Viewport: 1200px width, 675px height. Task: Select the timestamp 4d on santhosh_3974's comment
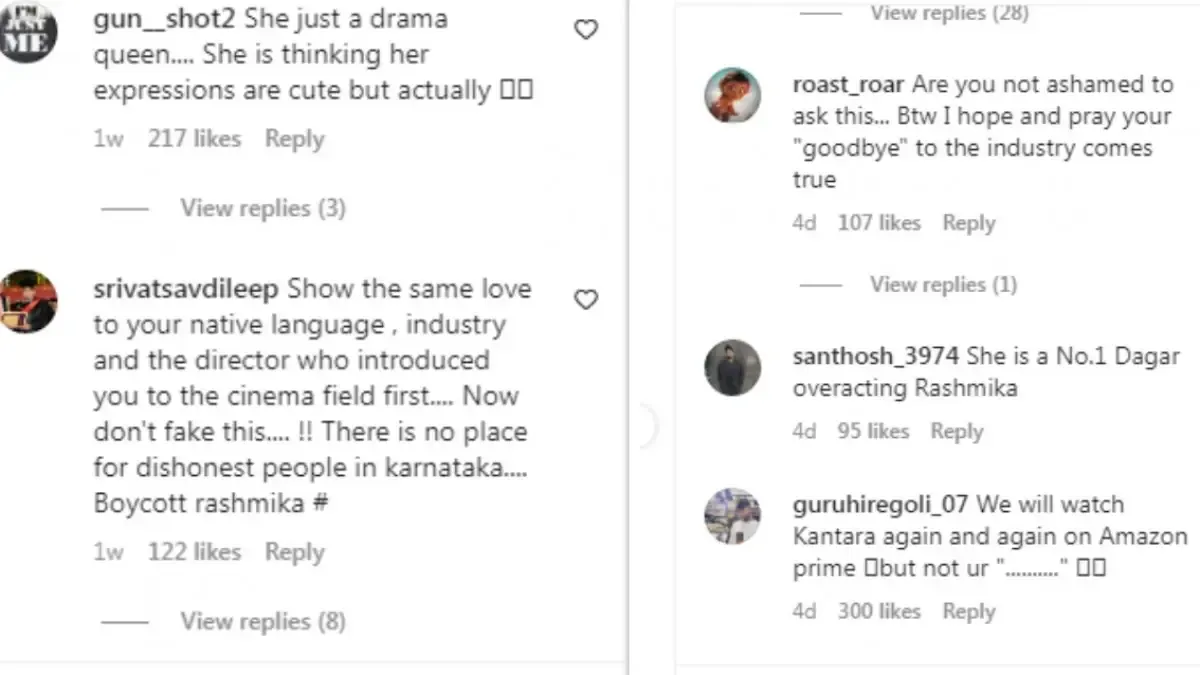click(805, 431)
